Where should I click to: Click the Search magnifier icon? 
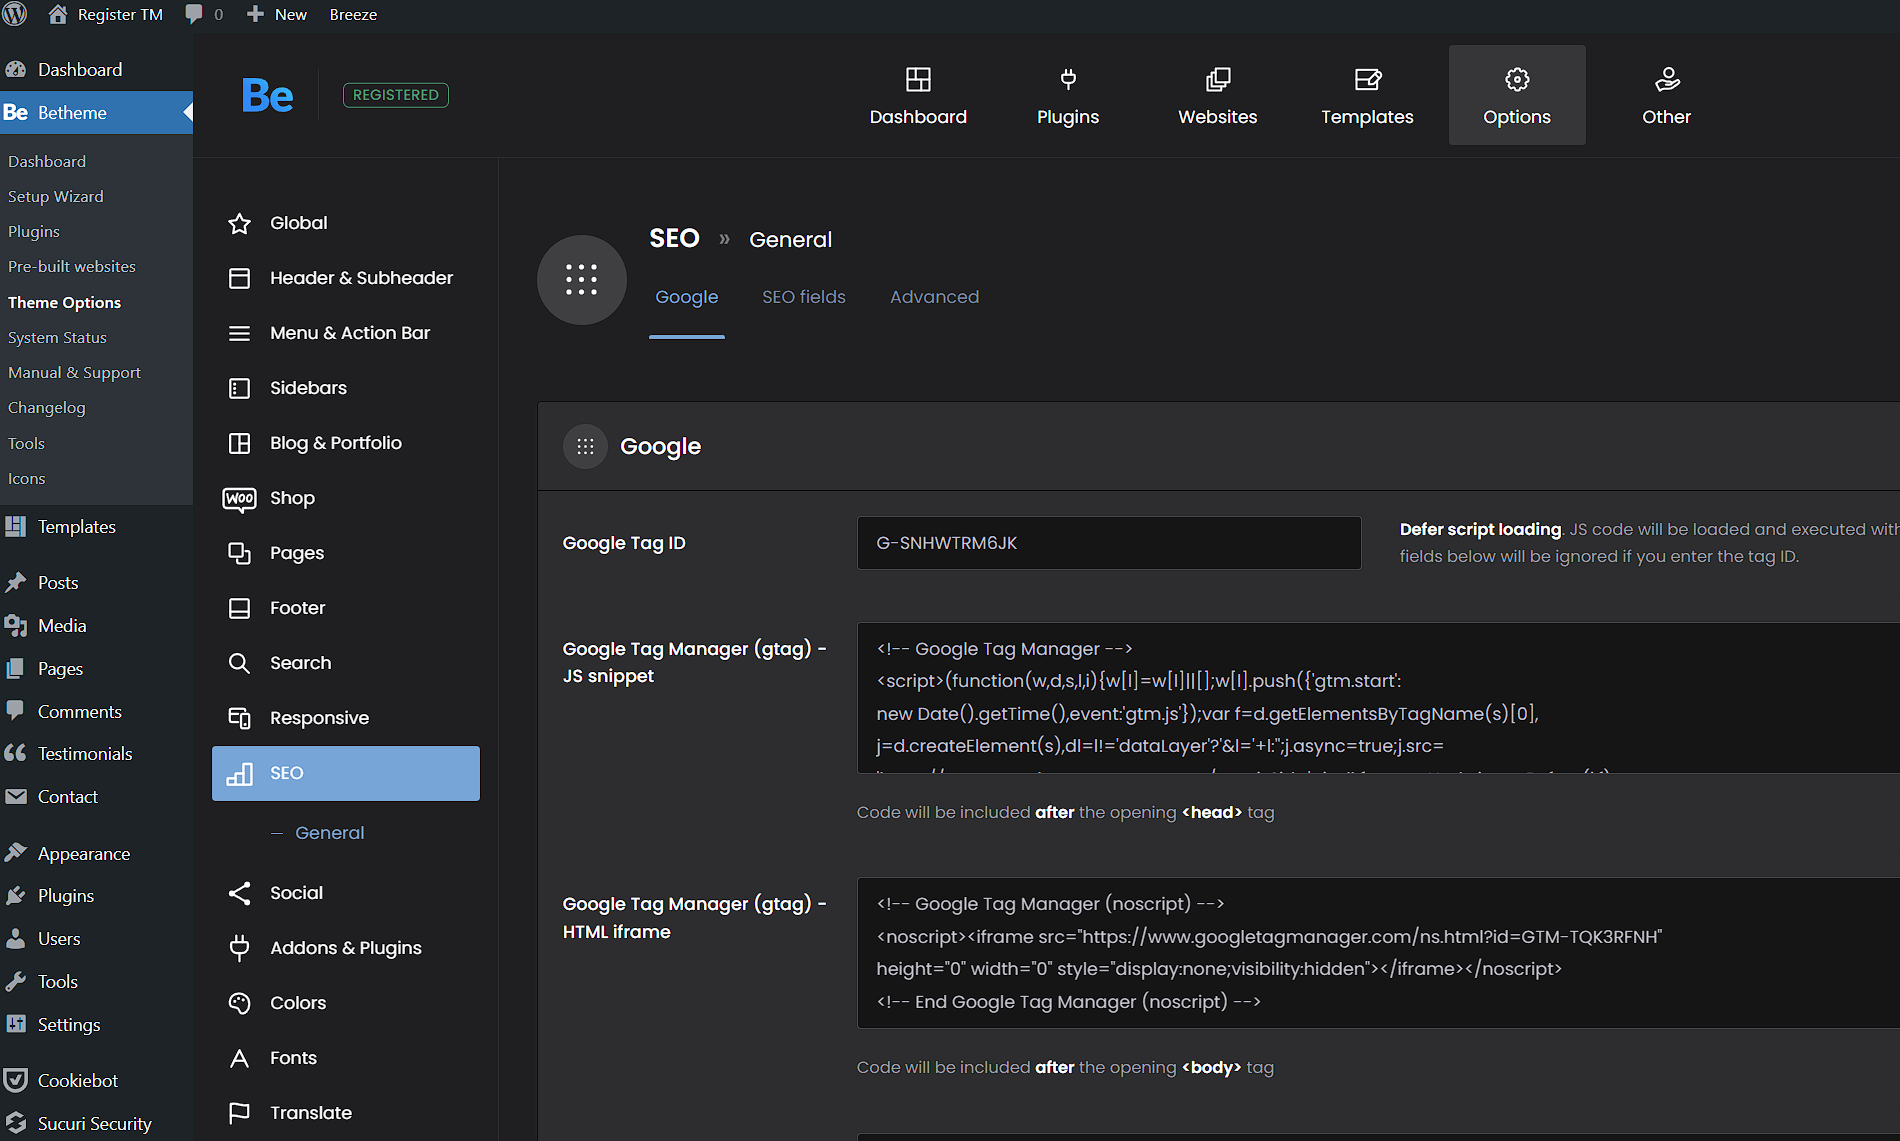pos(239,663)
